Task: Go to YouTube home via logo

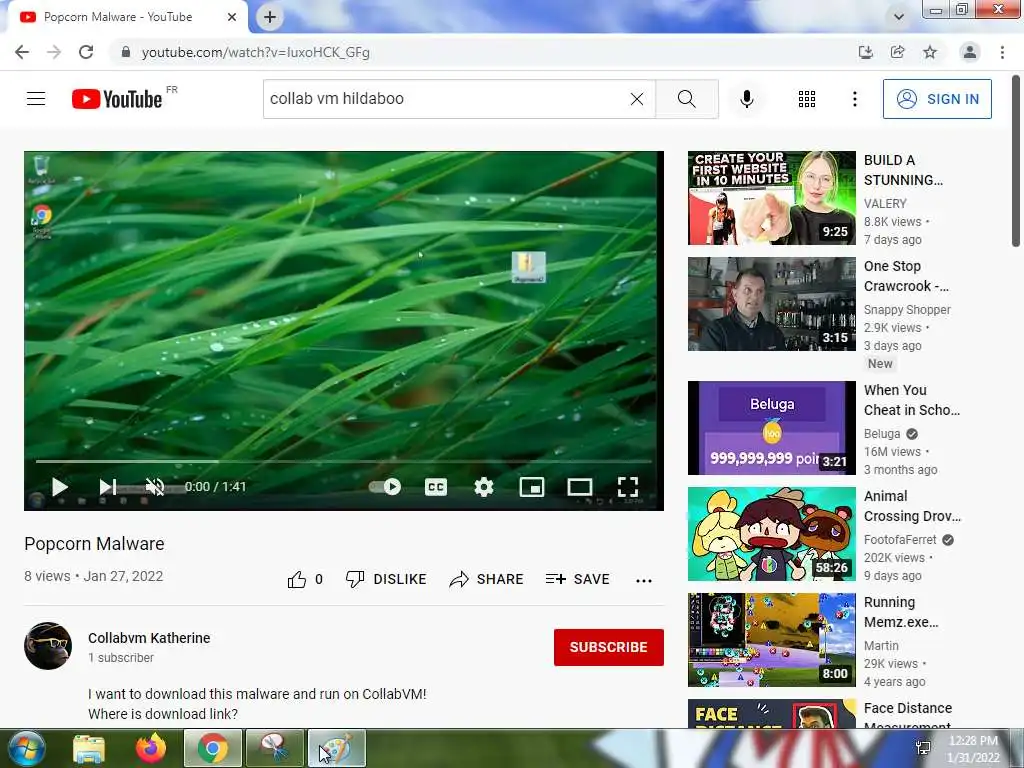Action: [118, 99]
